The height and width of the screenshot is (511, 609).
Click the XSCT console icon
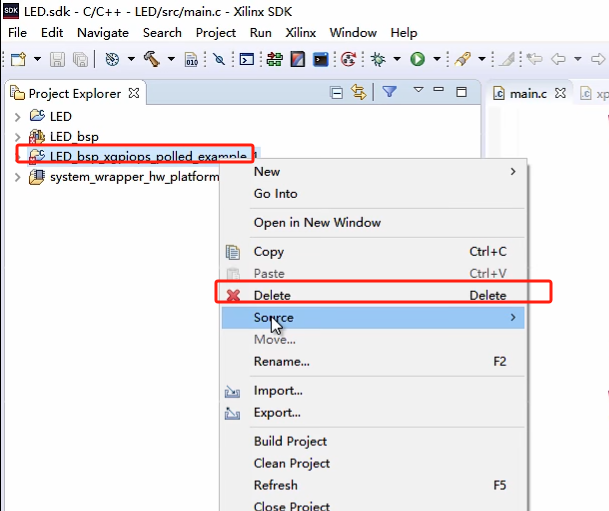[247, 59]
